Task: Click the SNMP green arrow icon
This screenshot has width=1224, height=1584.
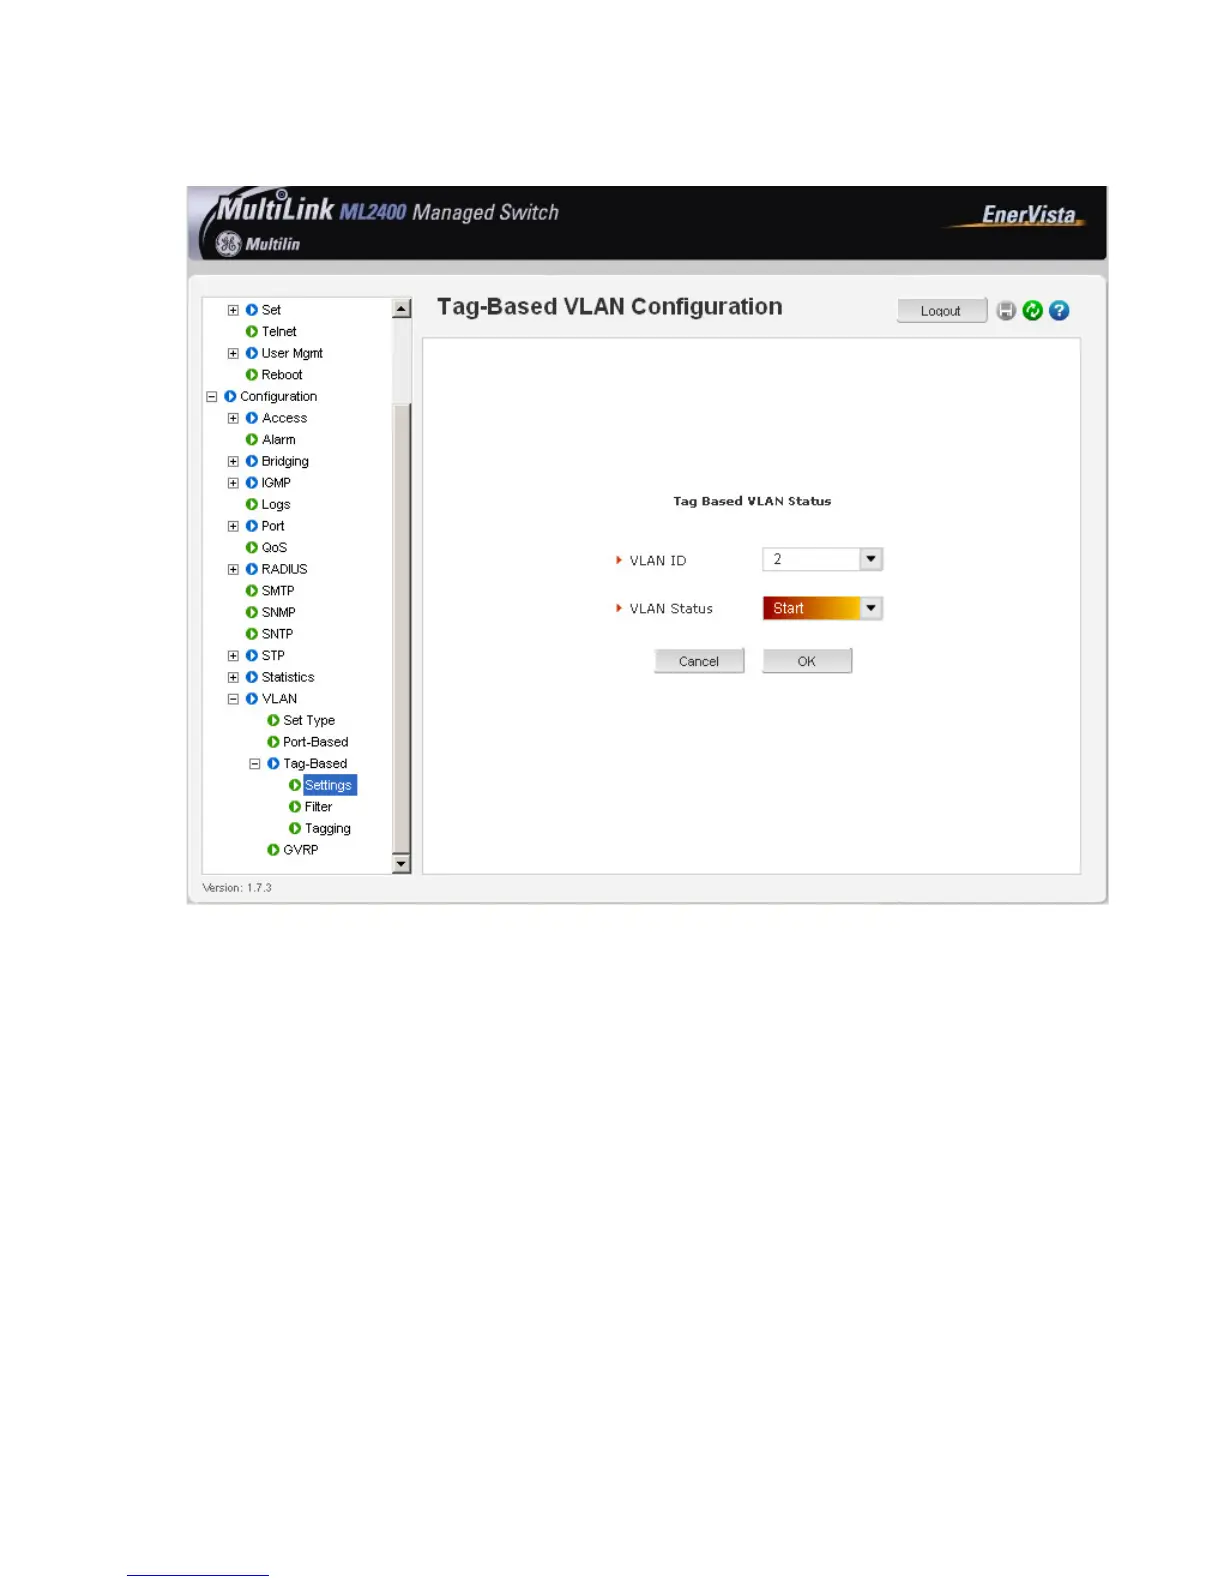Action: (252, 613)
